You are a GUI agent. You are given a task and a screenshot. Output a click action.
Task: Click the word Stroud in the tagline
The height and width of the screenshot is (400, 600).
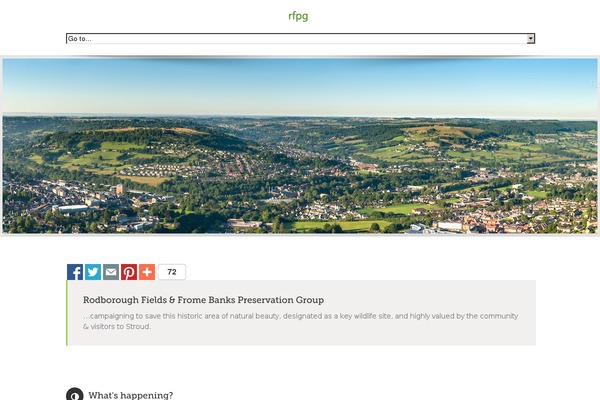click(x=137, y=326)
